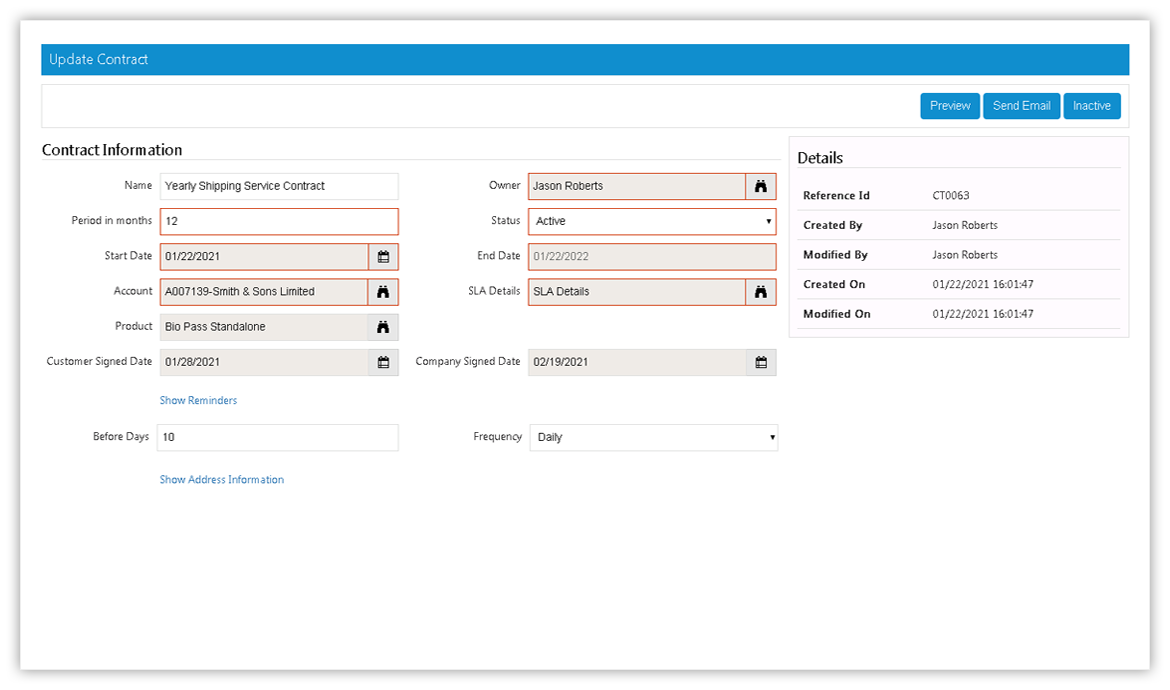Click the Company Signed Date text field
The width and height of the screenshot is (1170, 690).
point(638,362)
